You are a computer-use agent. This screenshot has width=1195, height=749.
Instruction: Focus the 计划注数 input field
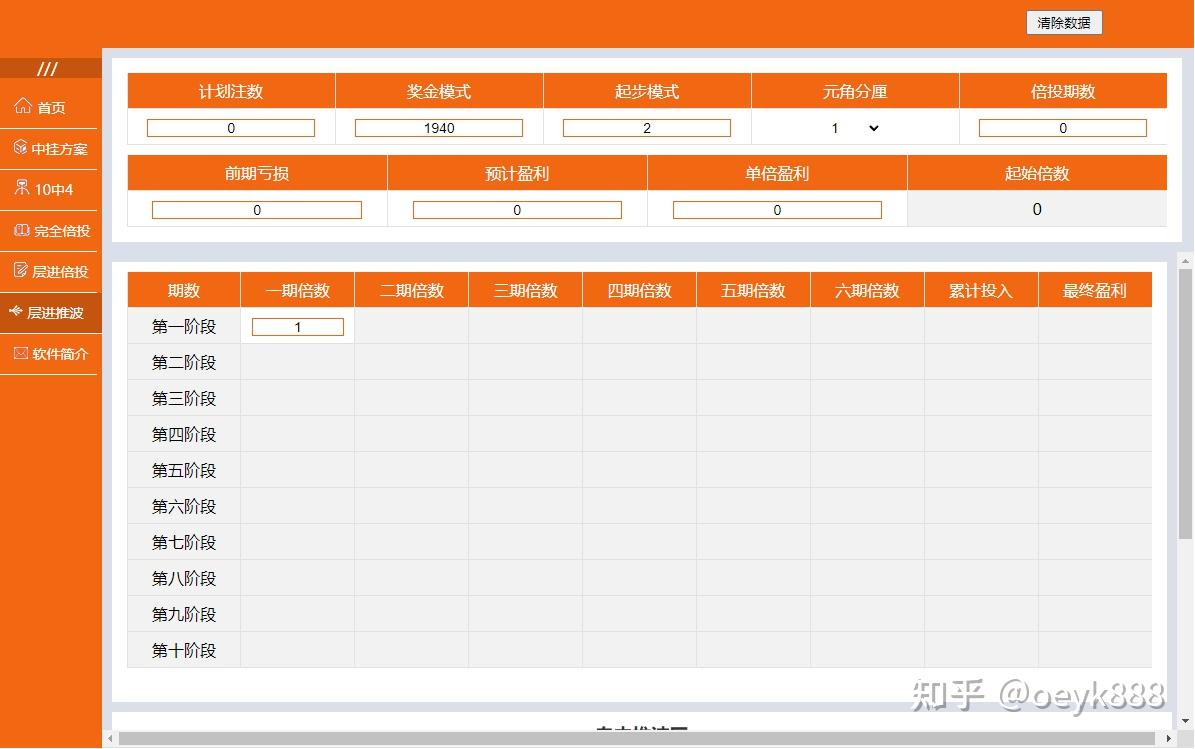click(x=231, y=128)
